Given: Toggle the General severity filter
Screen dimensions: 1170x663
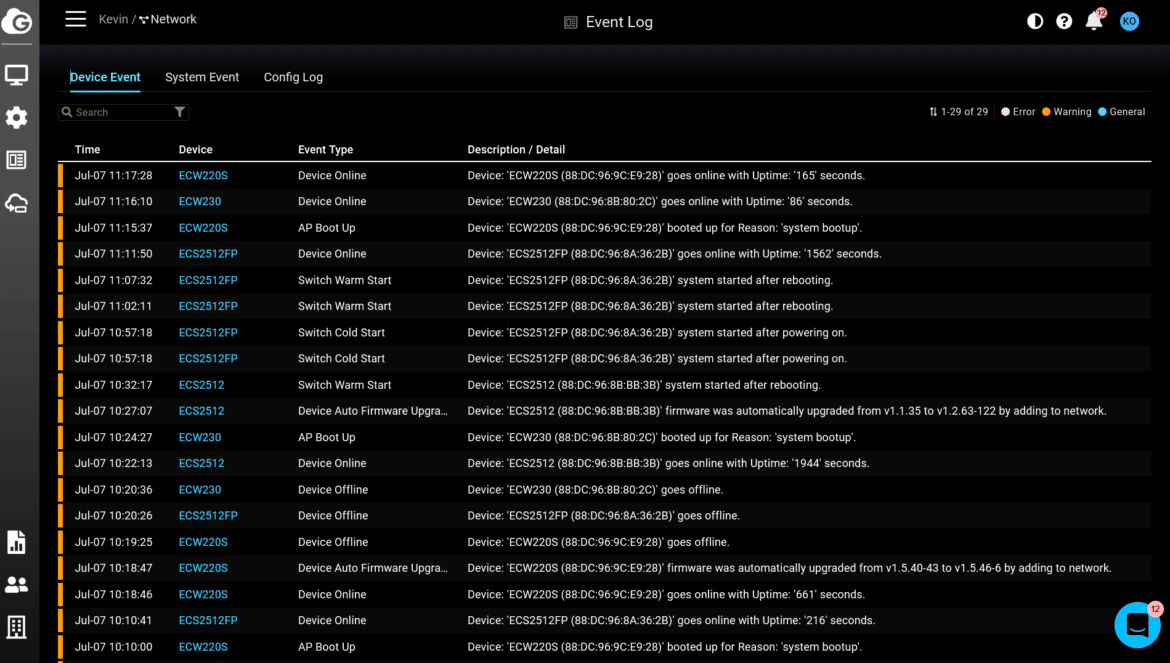Looking at the screenshot, I should point(1121,112).
